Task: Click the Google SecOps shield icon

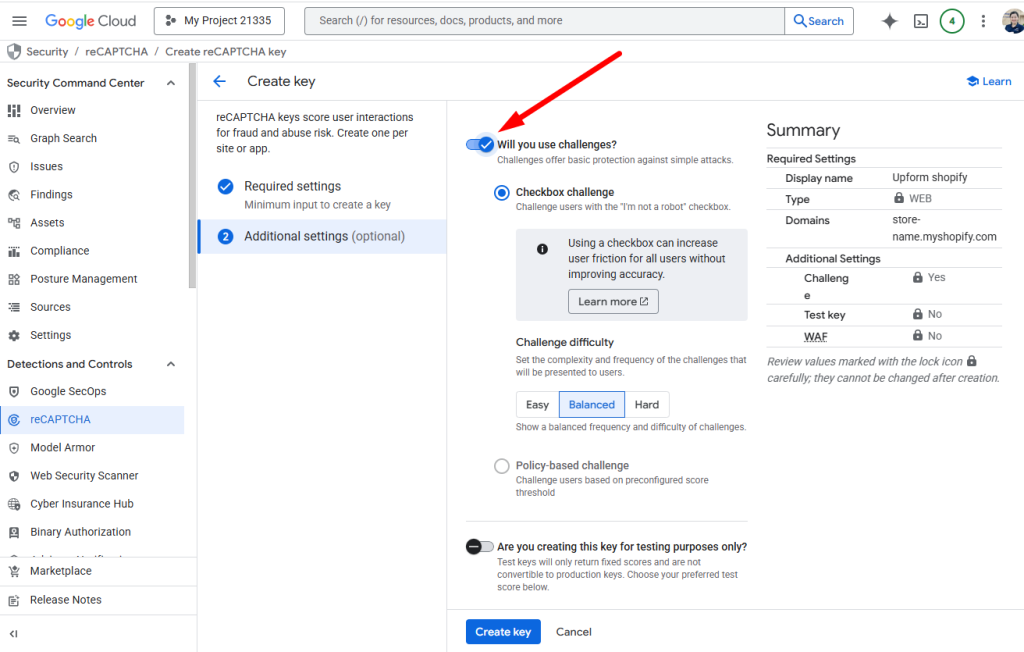Action: (x=14, y=391)
